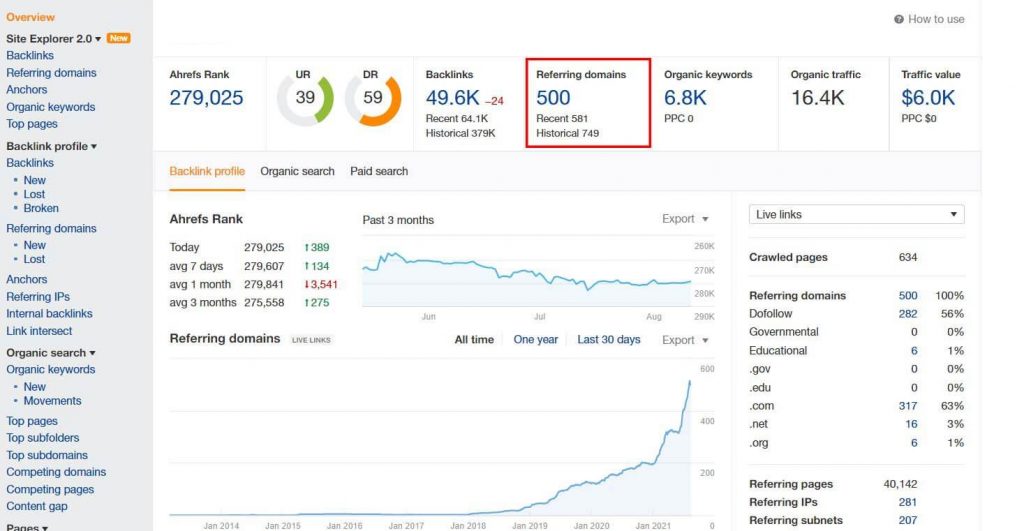Switch to the Organic search tab

[297, 171]
